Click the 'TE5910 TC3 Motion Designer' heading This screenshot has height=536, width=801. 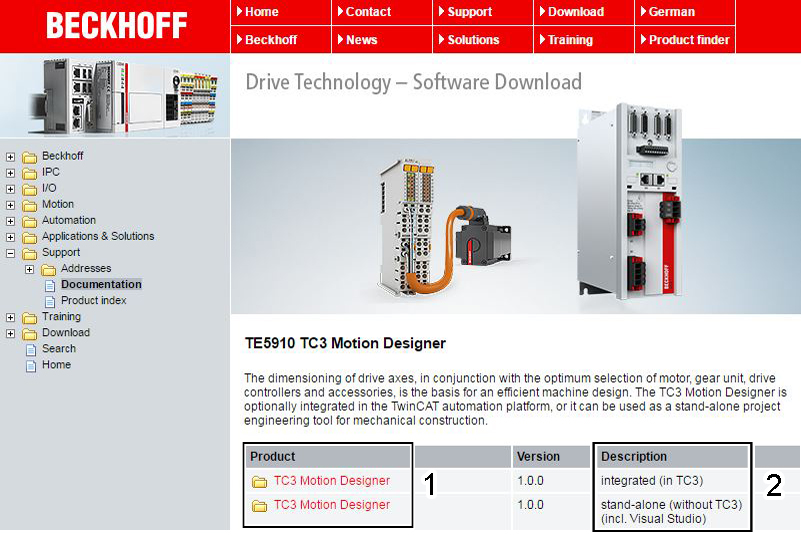coord(345,343)
